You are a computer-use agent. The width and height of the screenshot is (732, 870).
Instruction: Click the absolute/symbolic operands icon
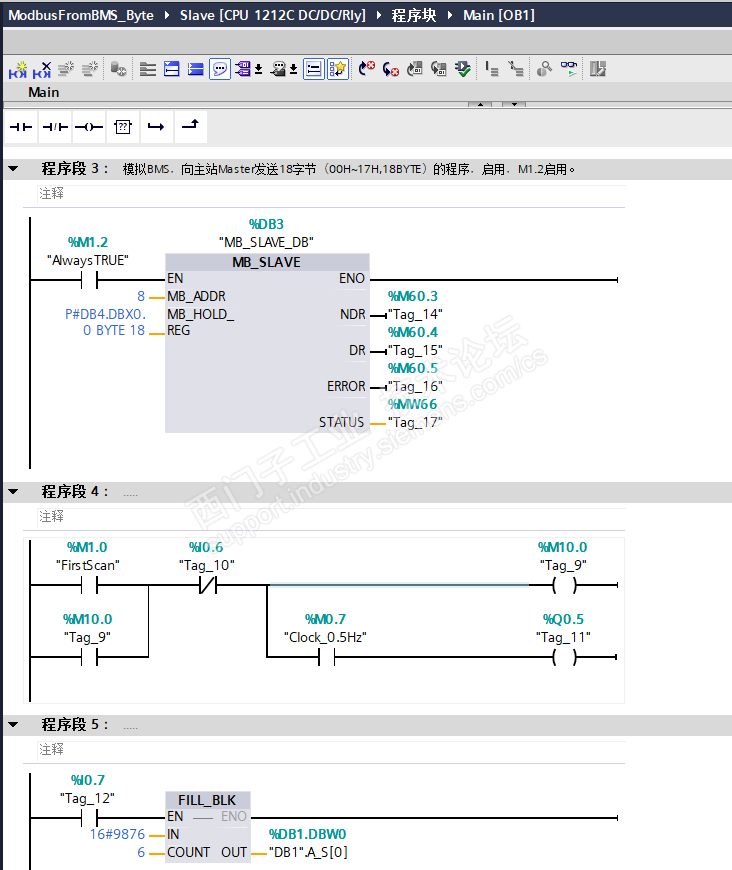243,69
